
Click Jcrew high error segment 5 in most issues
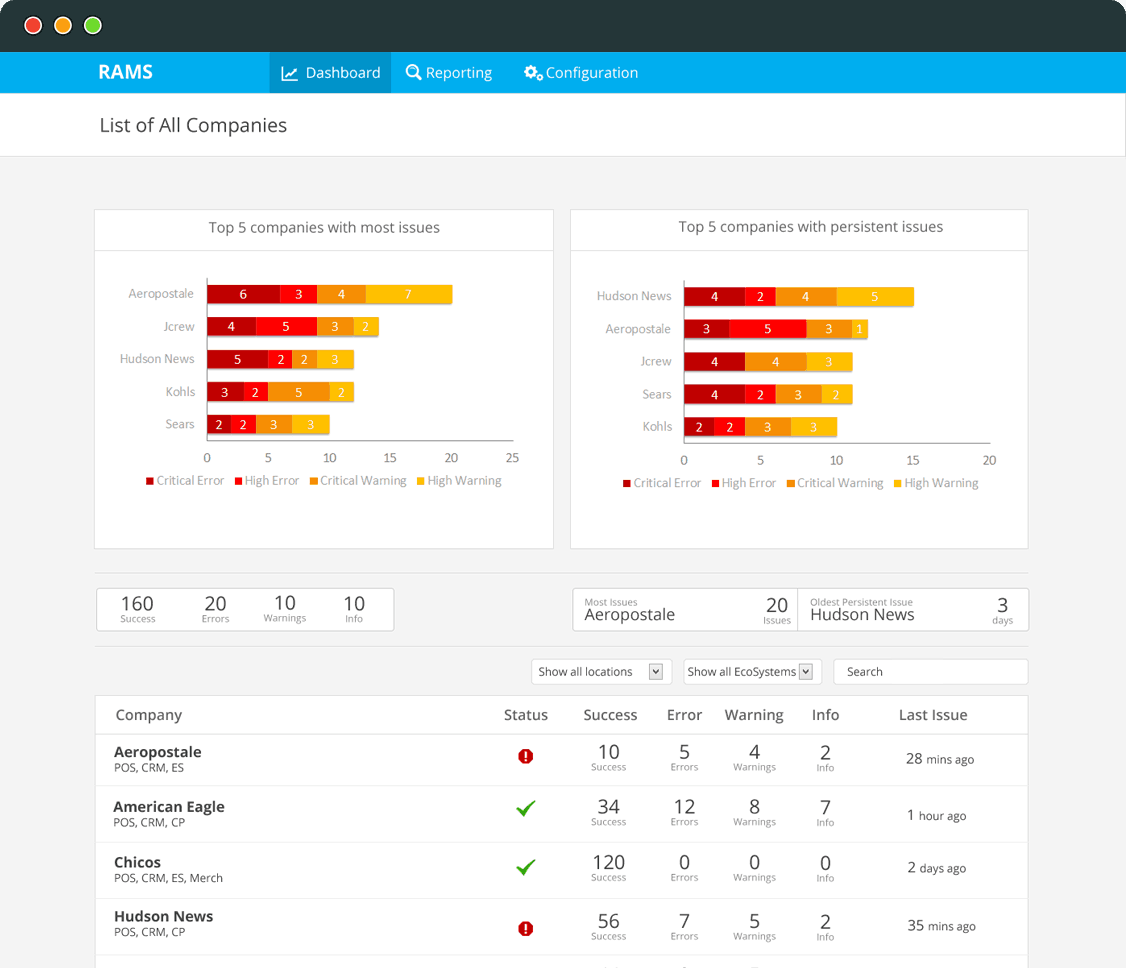[x=286, y=327]
